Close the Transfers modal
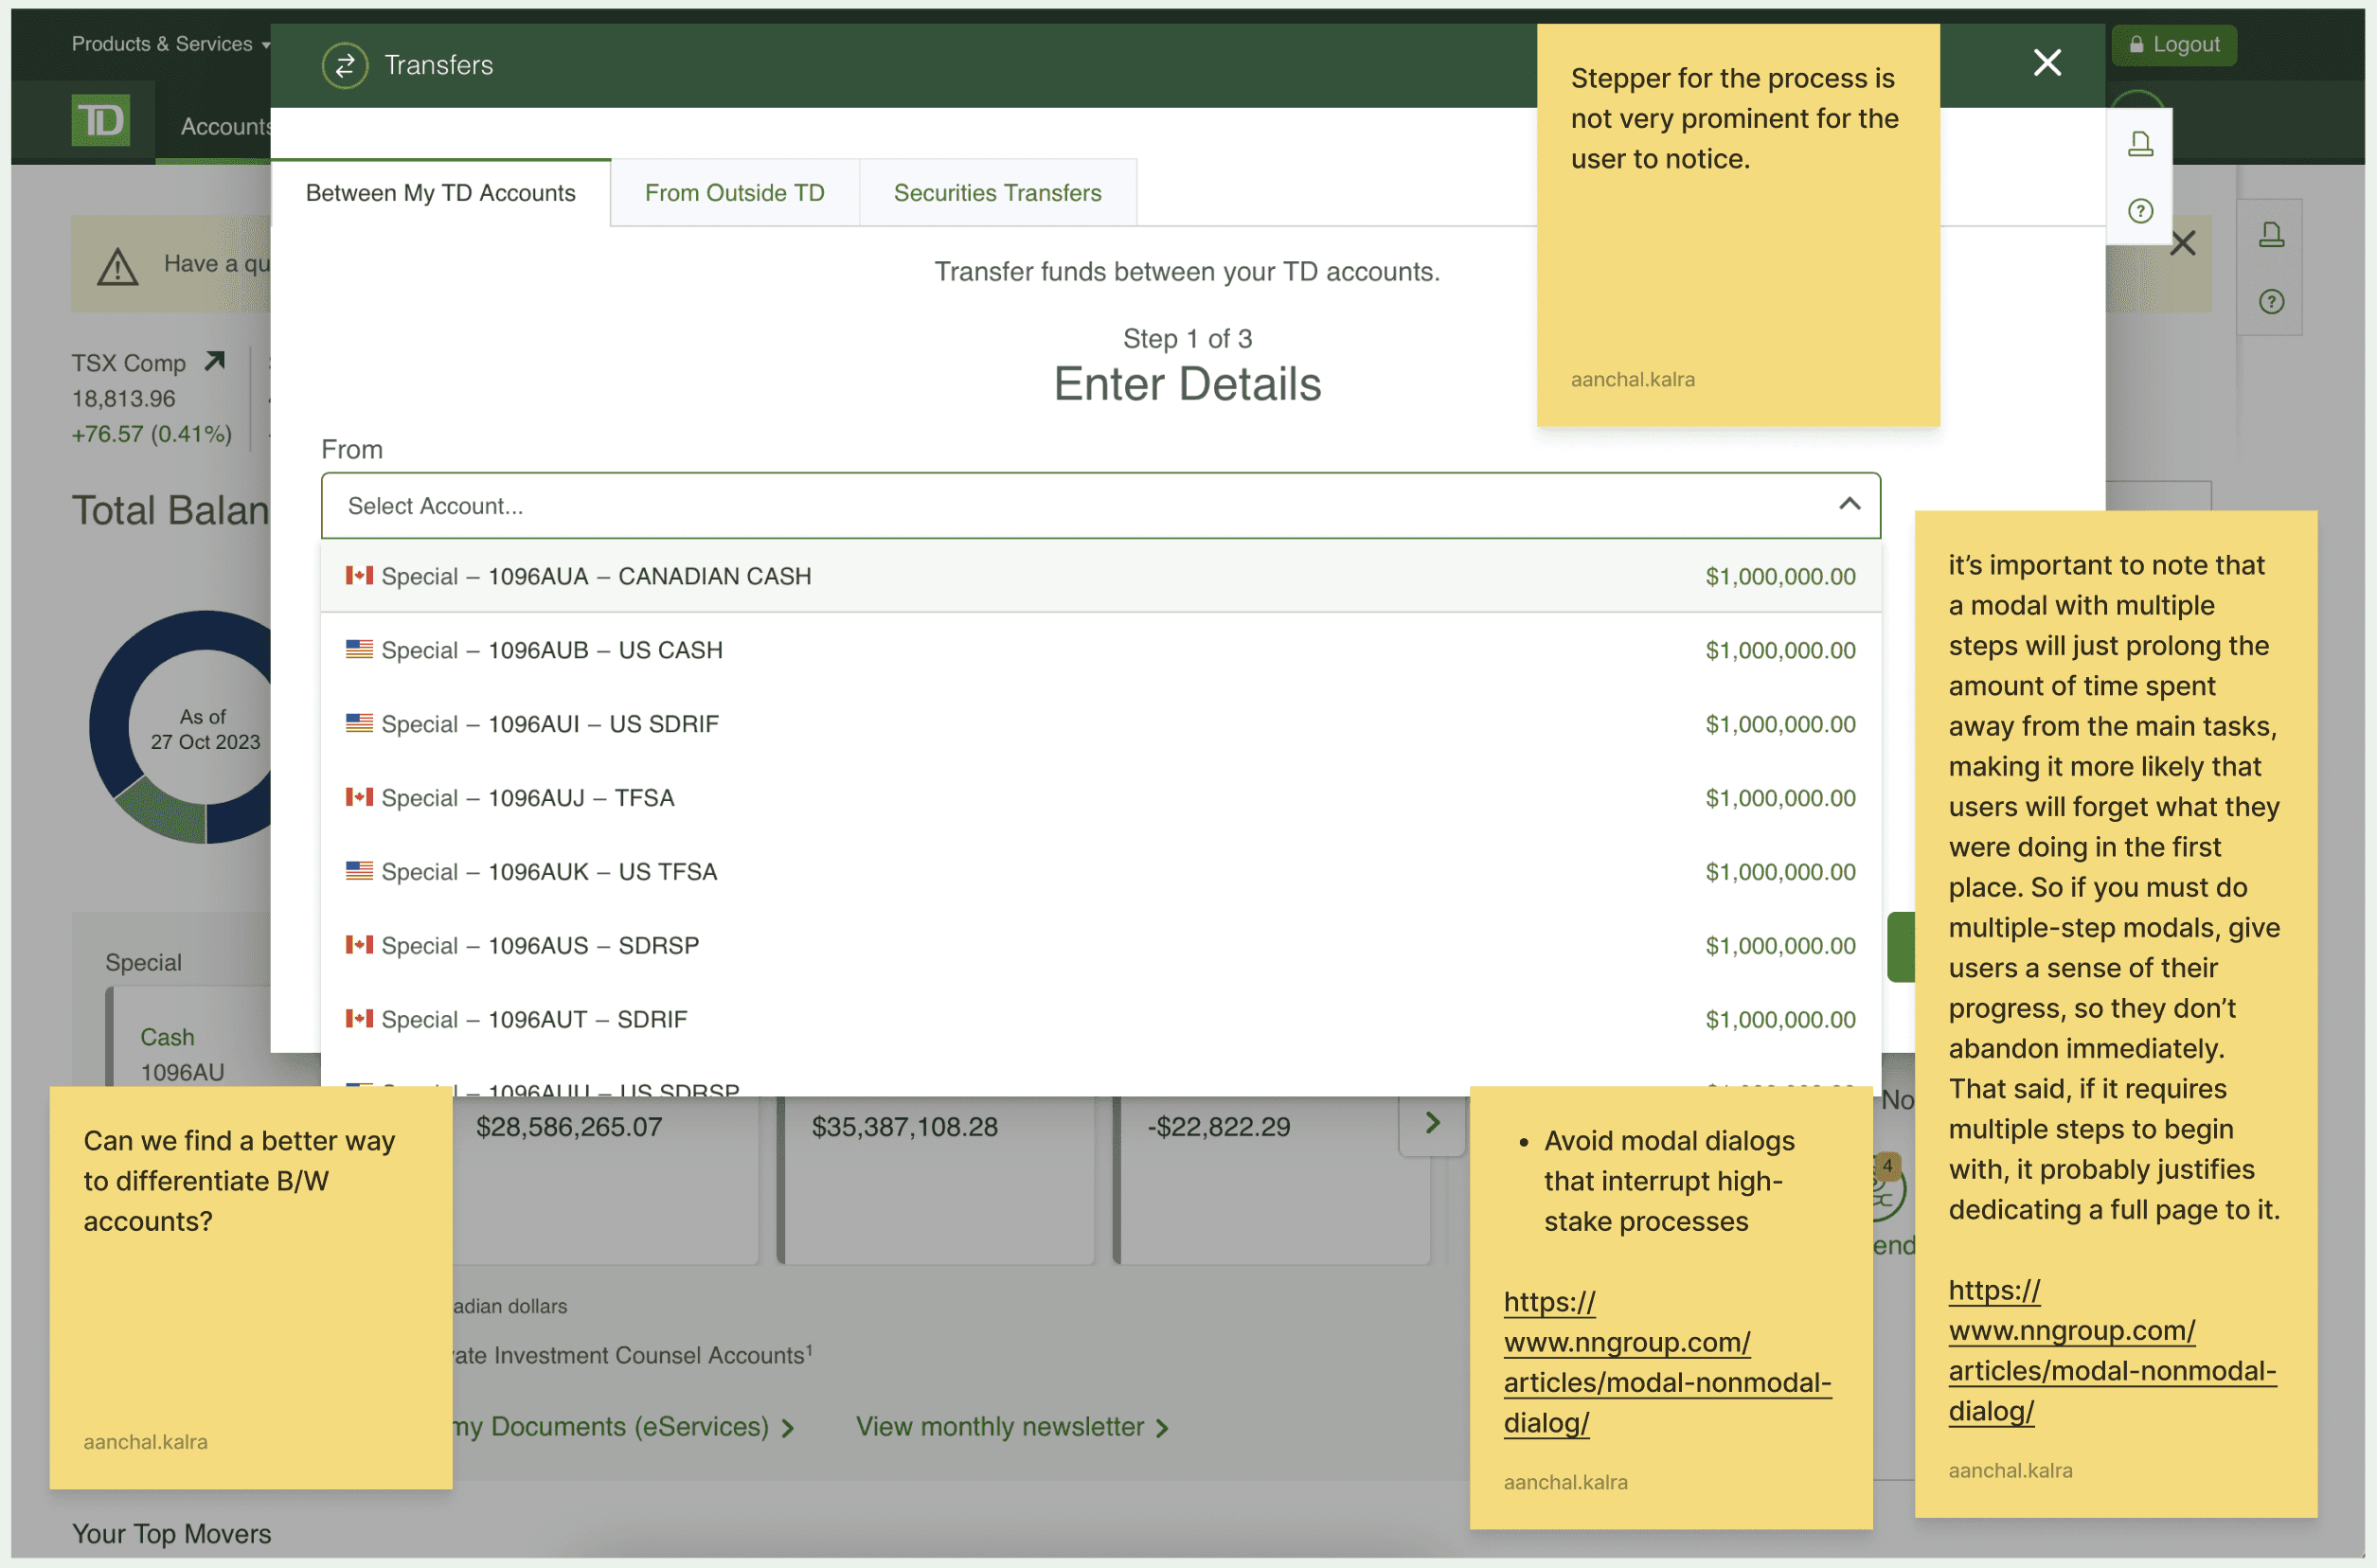Image resolution: width=2377 pixels, height=1568 pixels. pyautogui.click(x=2047, y=63)
